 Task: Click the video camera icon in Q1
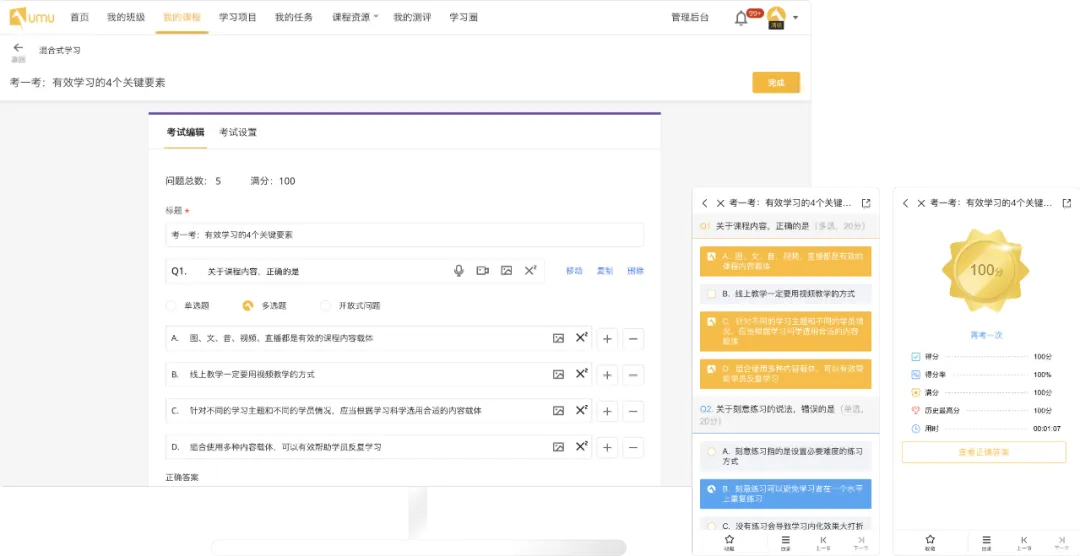tap(483, 271)
